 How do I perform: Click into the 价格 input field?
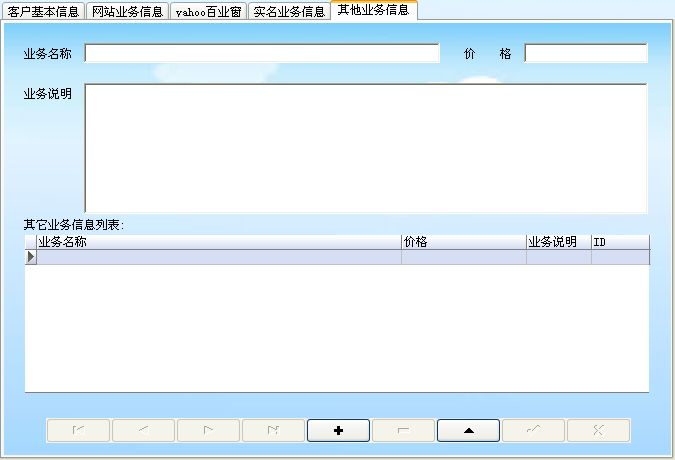586,53
